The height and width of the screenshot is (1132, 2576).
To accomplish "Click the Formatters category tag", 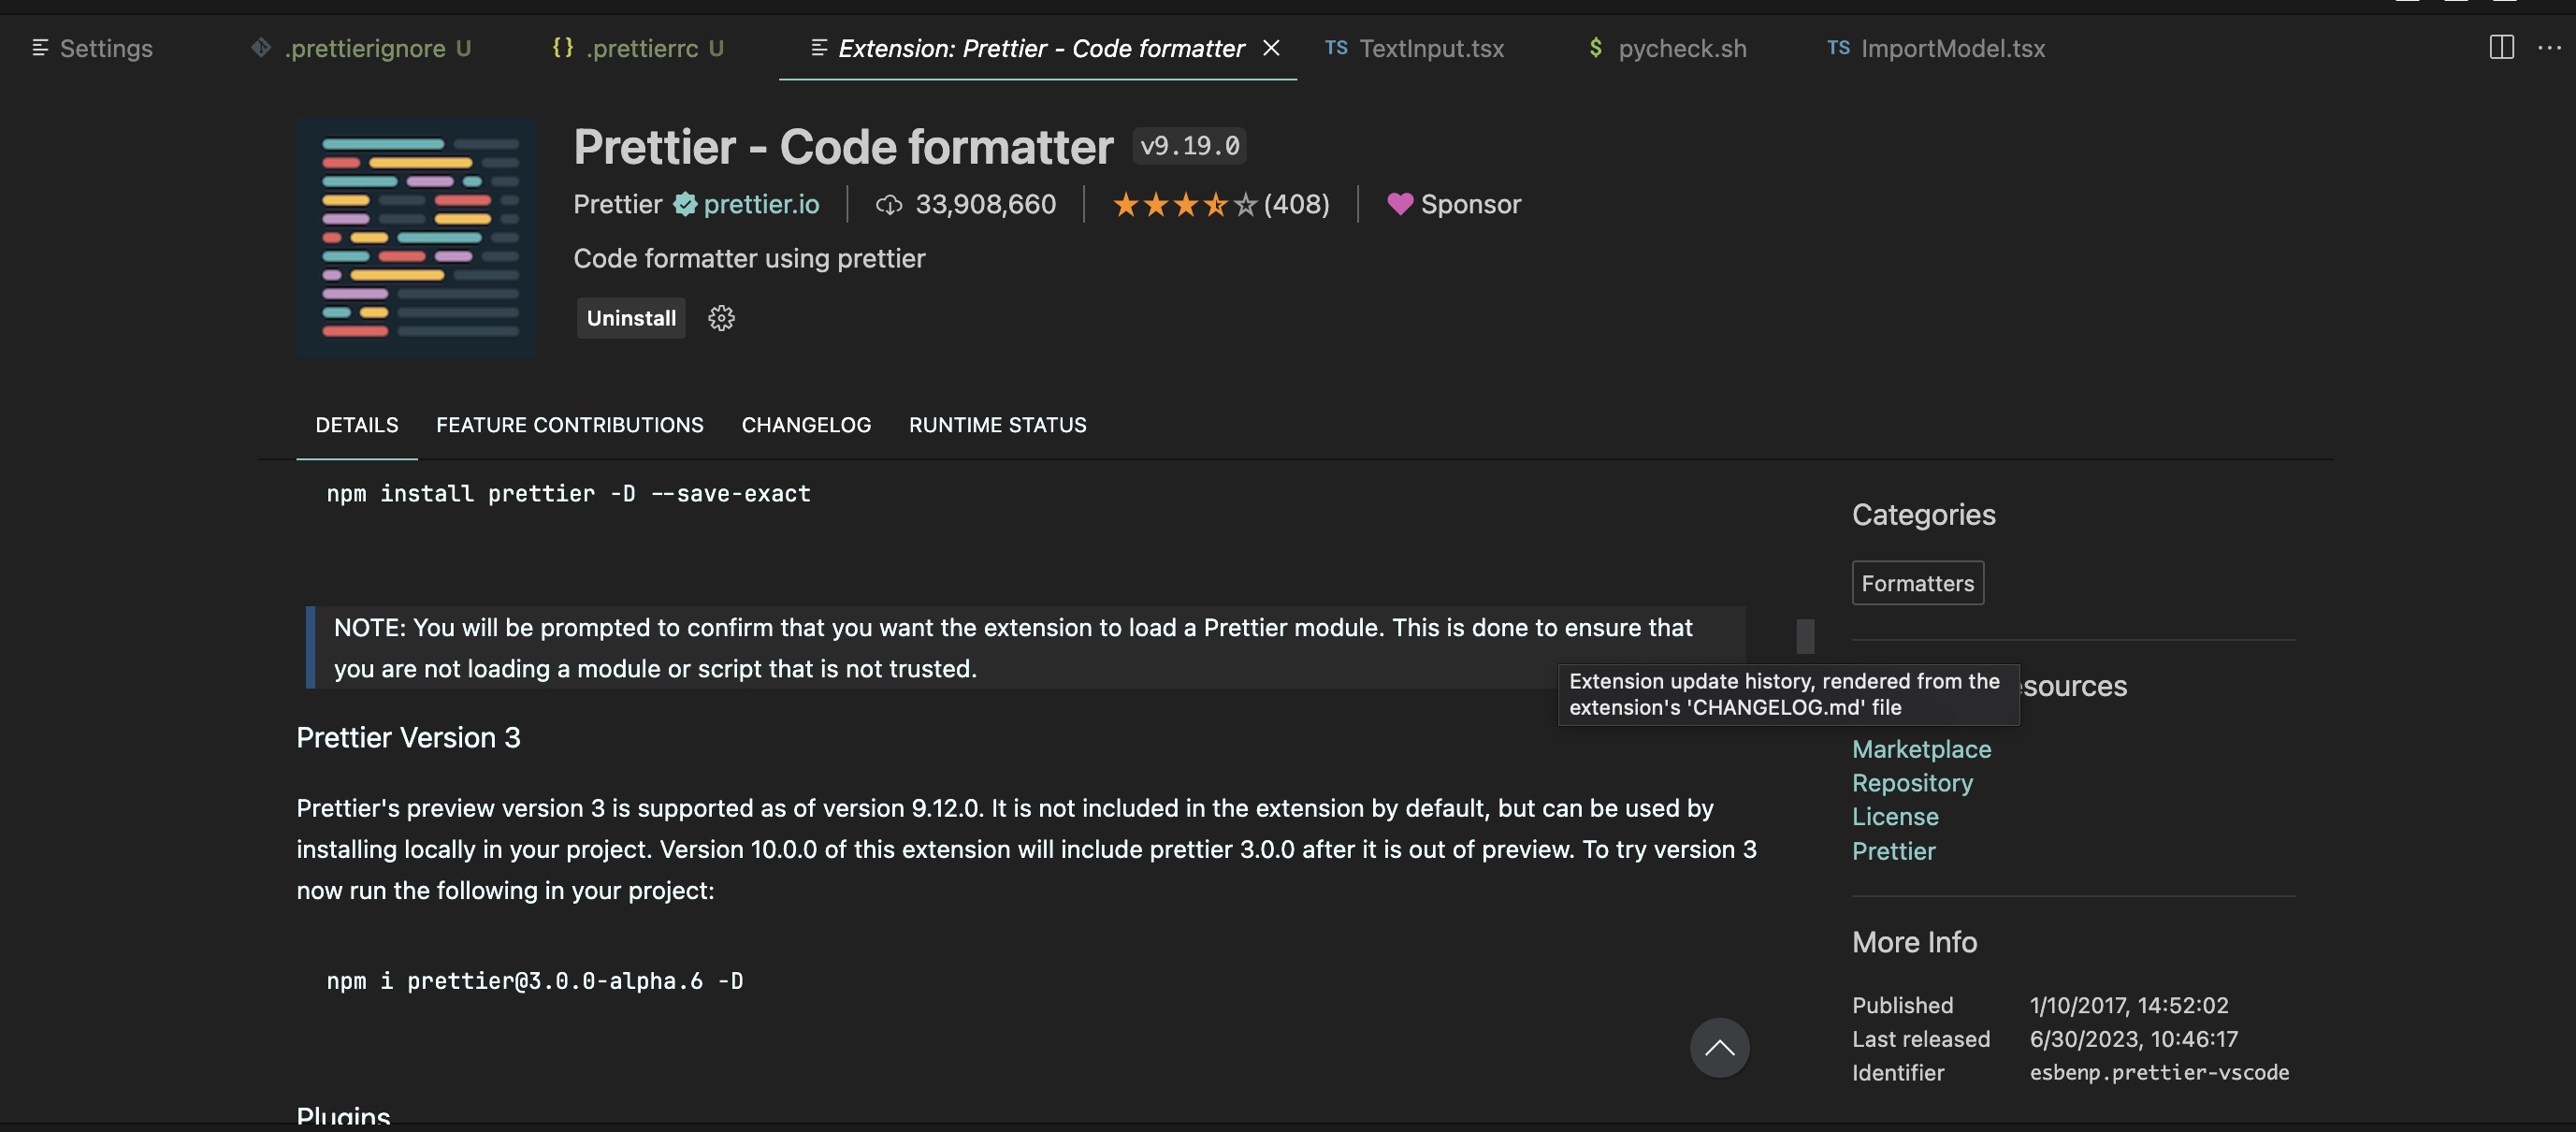I will click(x=1917, y=583).
